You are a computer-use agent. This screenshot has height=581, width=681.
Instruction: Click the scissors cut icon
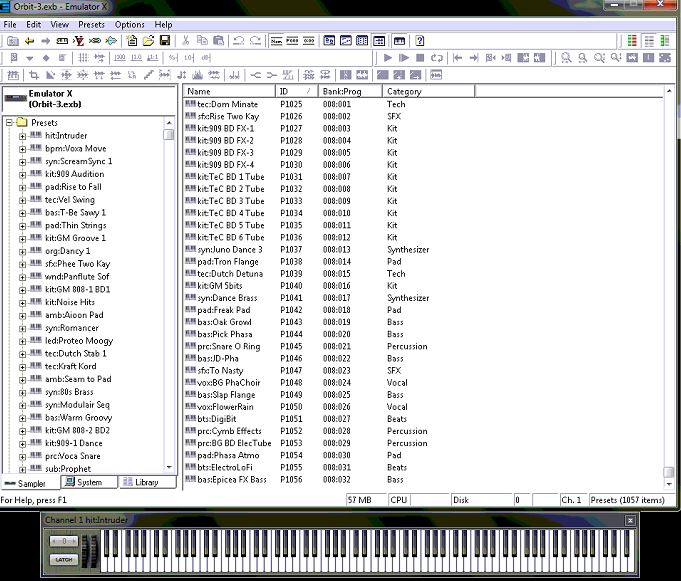coord(186,41)
